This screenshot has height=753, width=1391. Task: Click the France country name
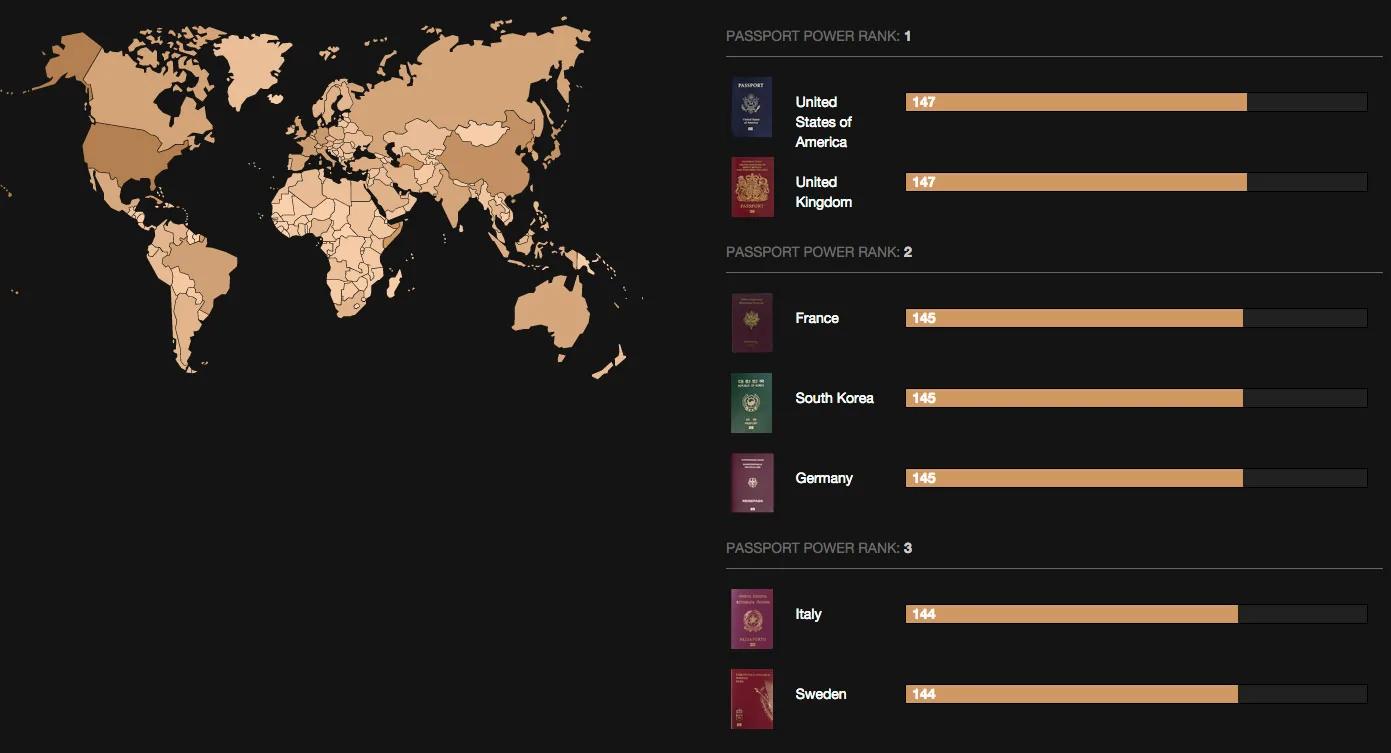[817, 318]
